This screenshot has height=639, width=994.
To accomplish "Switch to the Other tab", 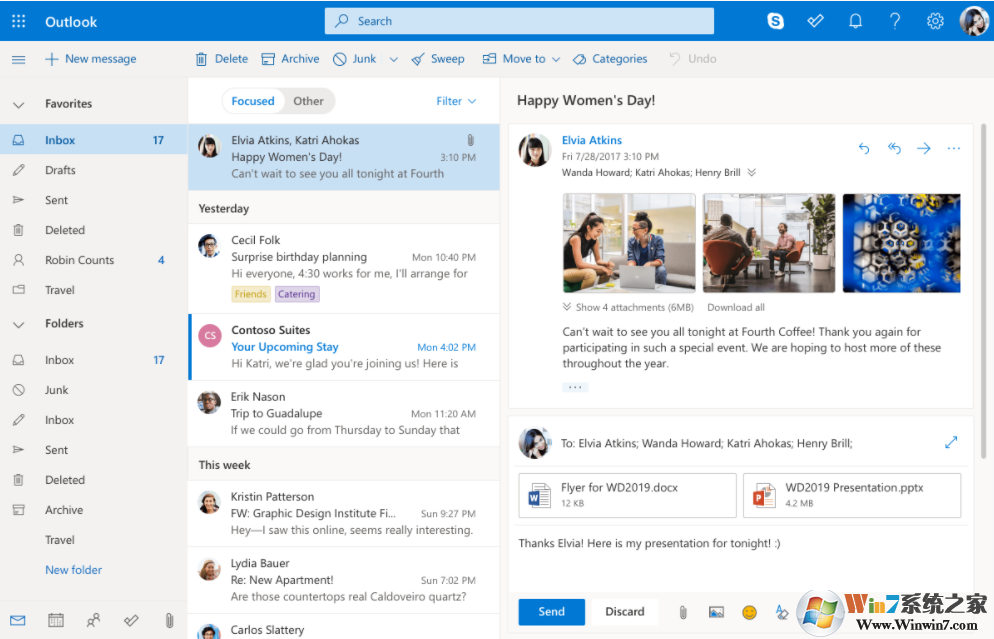I will (x=308, y=101).
